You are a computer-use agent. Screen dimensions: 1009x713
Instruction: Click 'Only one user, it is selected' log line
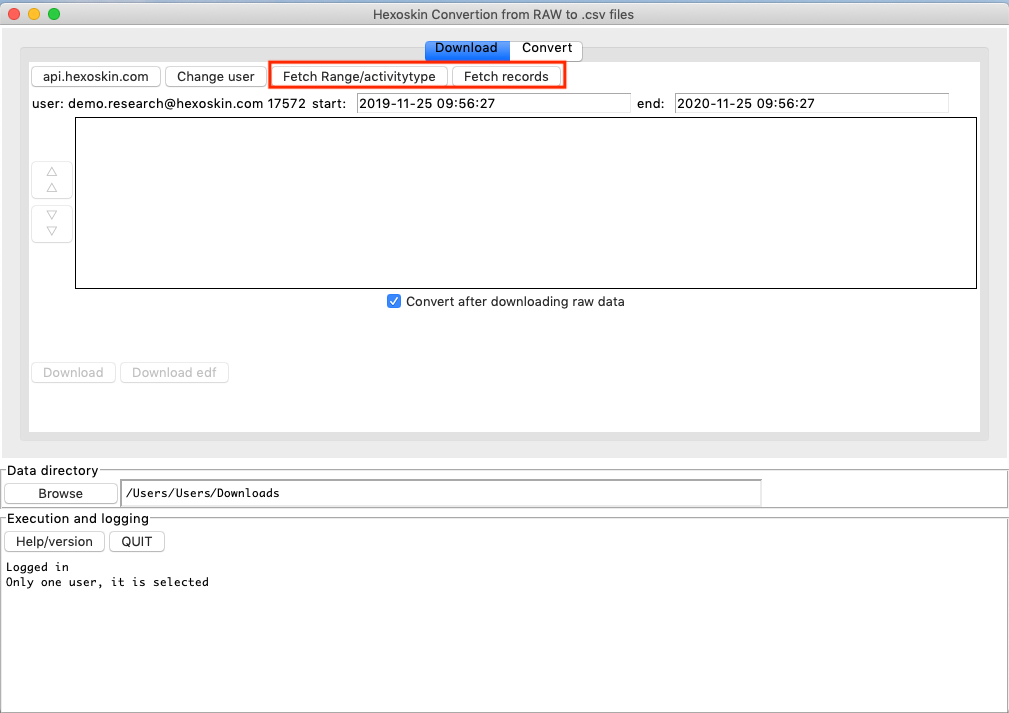click(107, 582)
